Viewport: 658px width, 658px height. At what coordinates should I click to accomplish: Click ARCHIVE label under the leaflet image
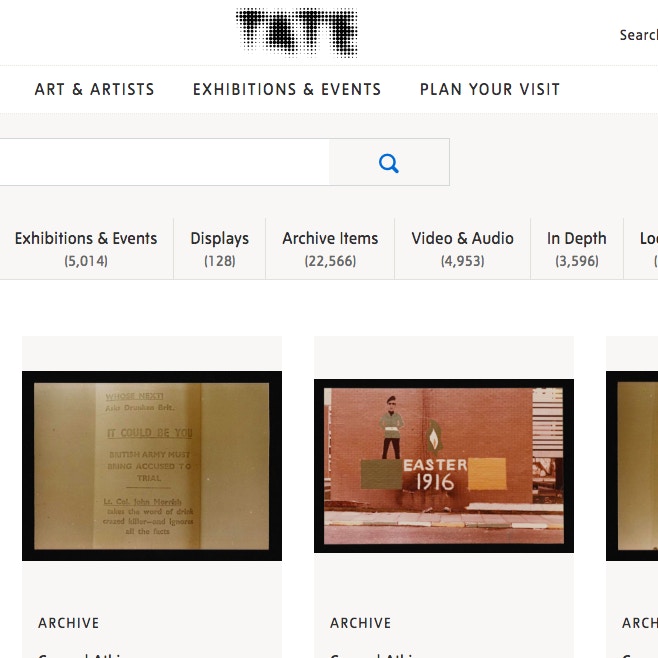[69, 623]
